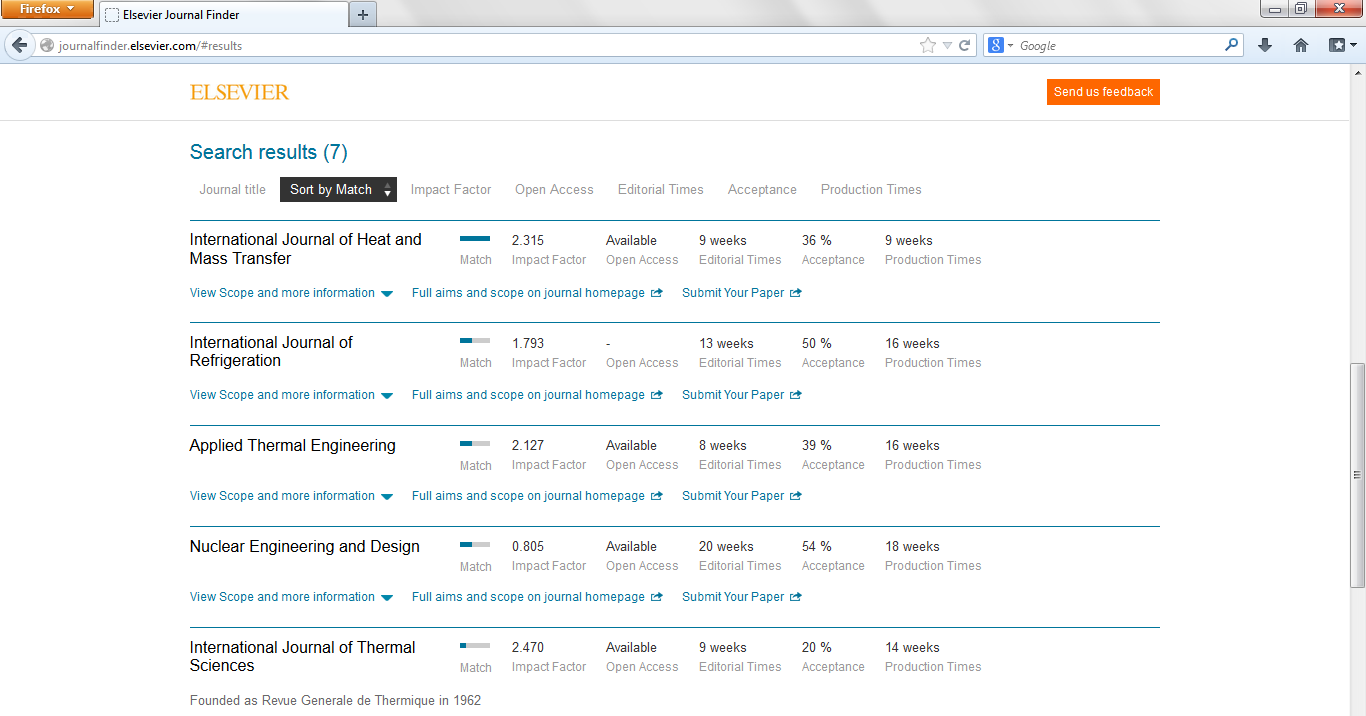Expand scope info for Heat and Mass Transfer
Screen dimensions: 1366x716
pyautogui.click(x=292, y=293)
